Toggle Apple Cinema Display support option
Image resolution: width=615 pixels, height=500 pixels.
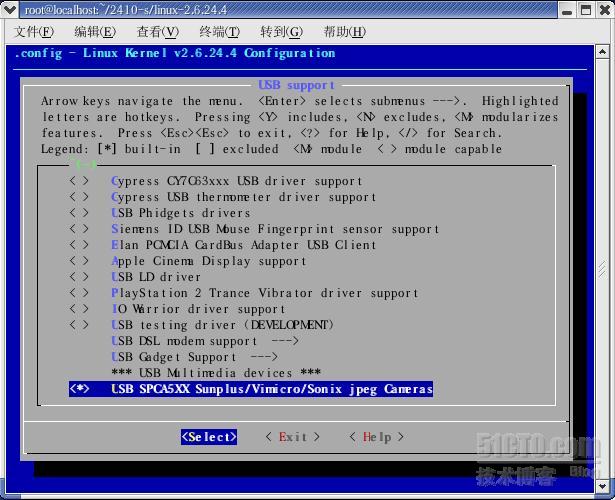coord(79,261)
